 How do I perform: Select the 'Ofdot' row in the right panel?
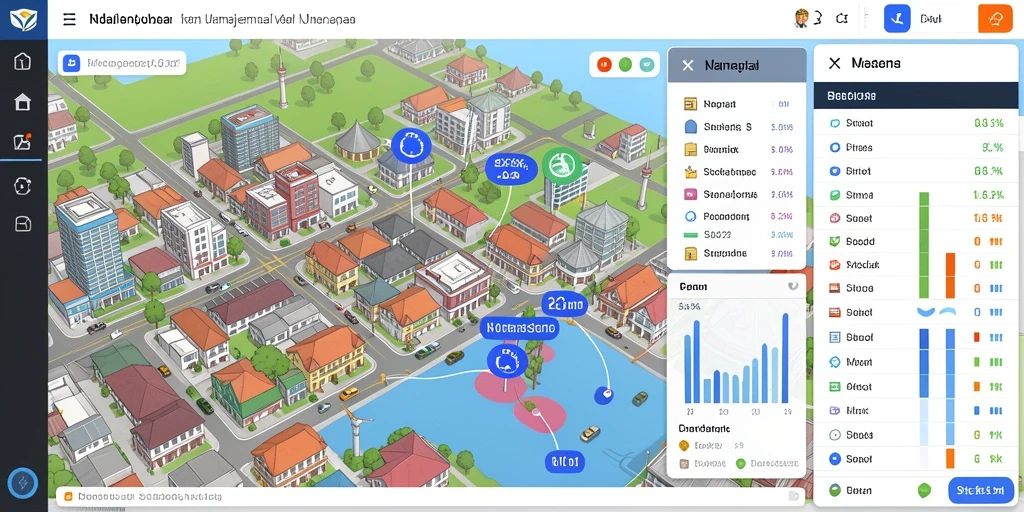916,387
